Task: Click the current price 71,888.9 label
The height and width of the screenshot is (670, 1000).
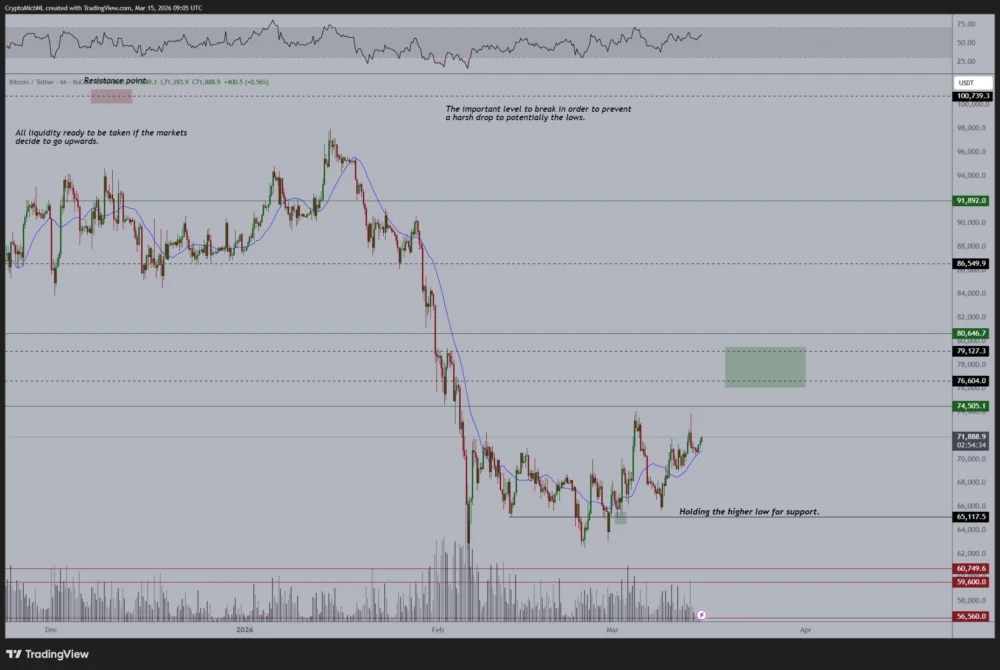Action: click(972, 437)
